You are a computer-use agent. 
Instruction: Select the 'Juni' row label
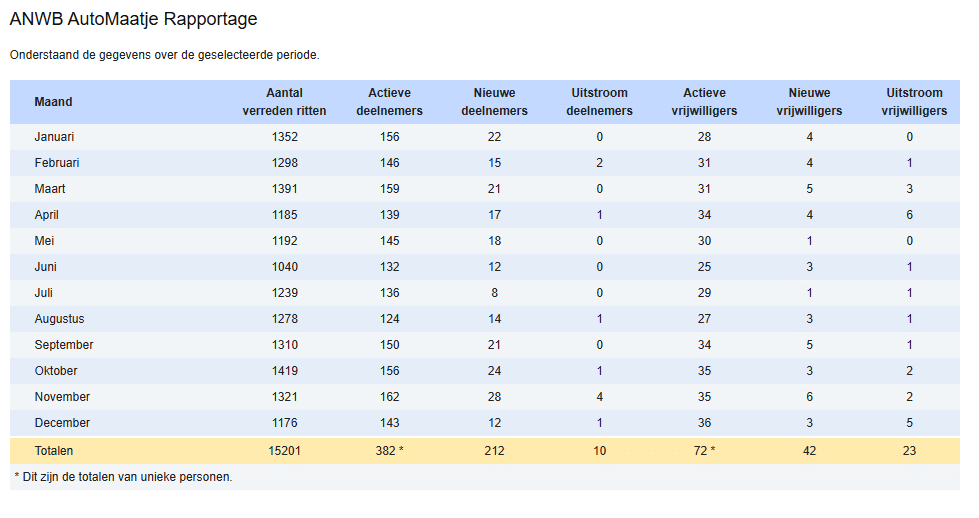click(46, 266)
